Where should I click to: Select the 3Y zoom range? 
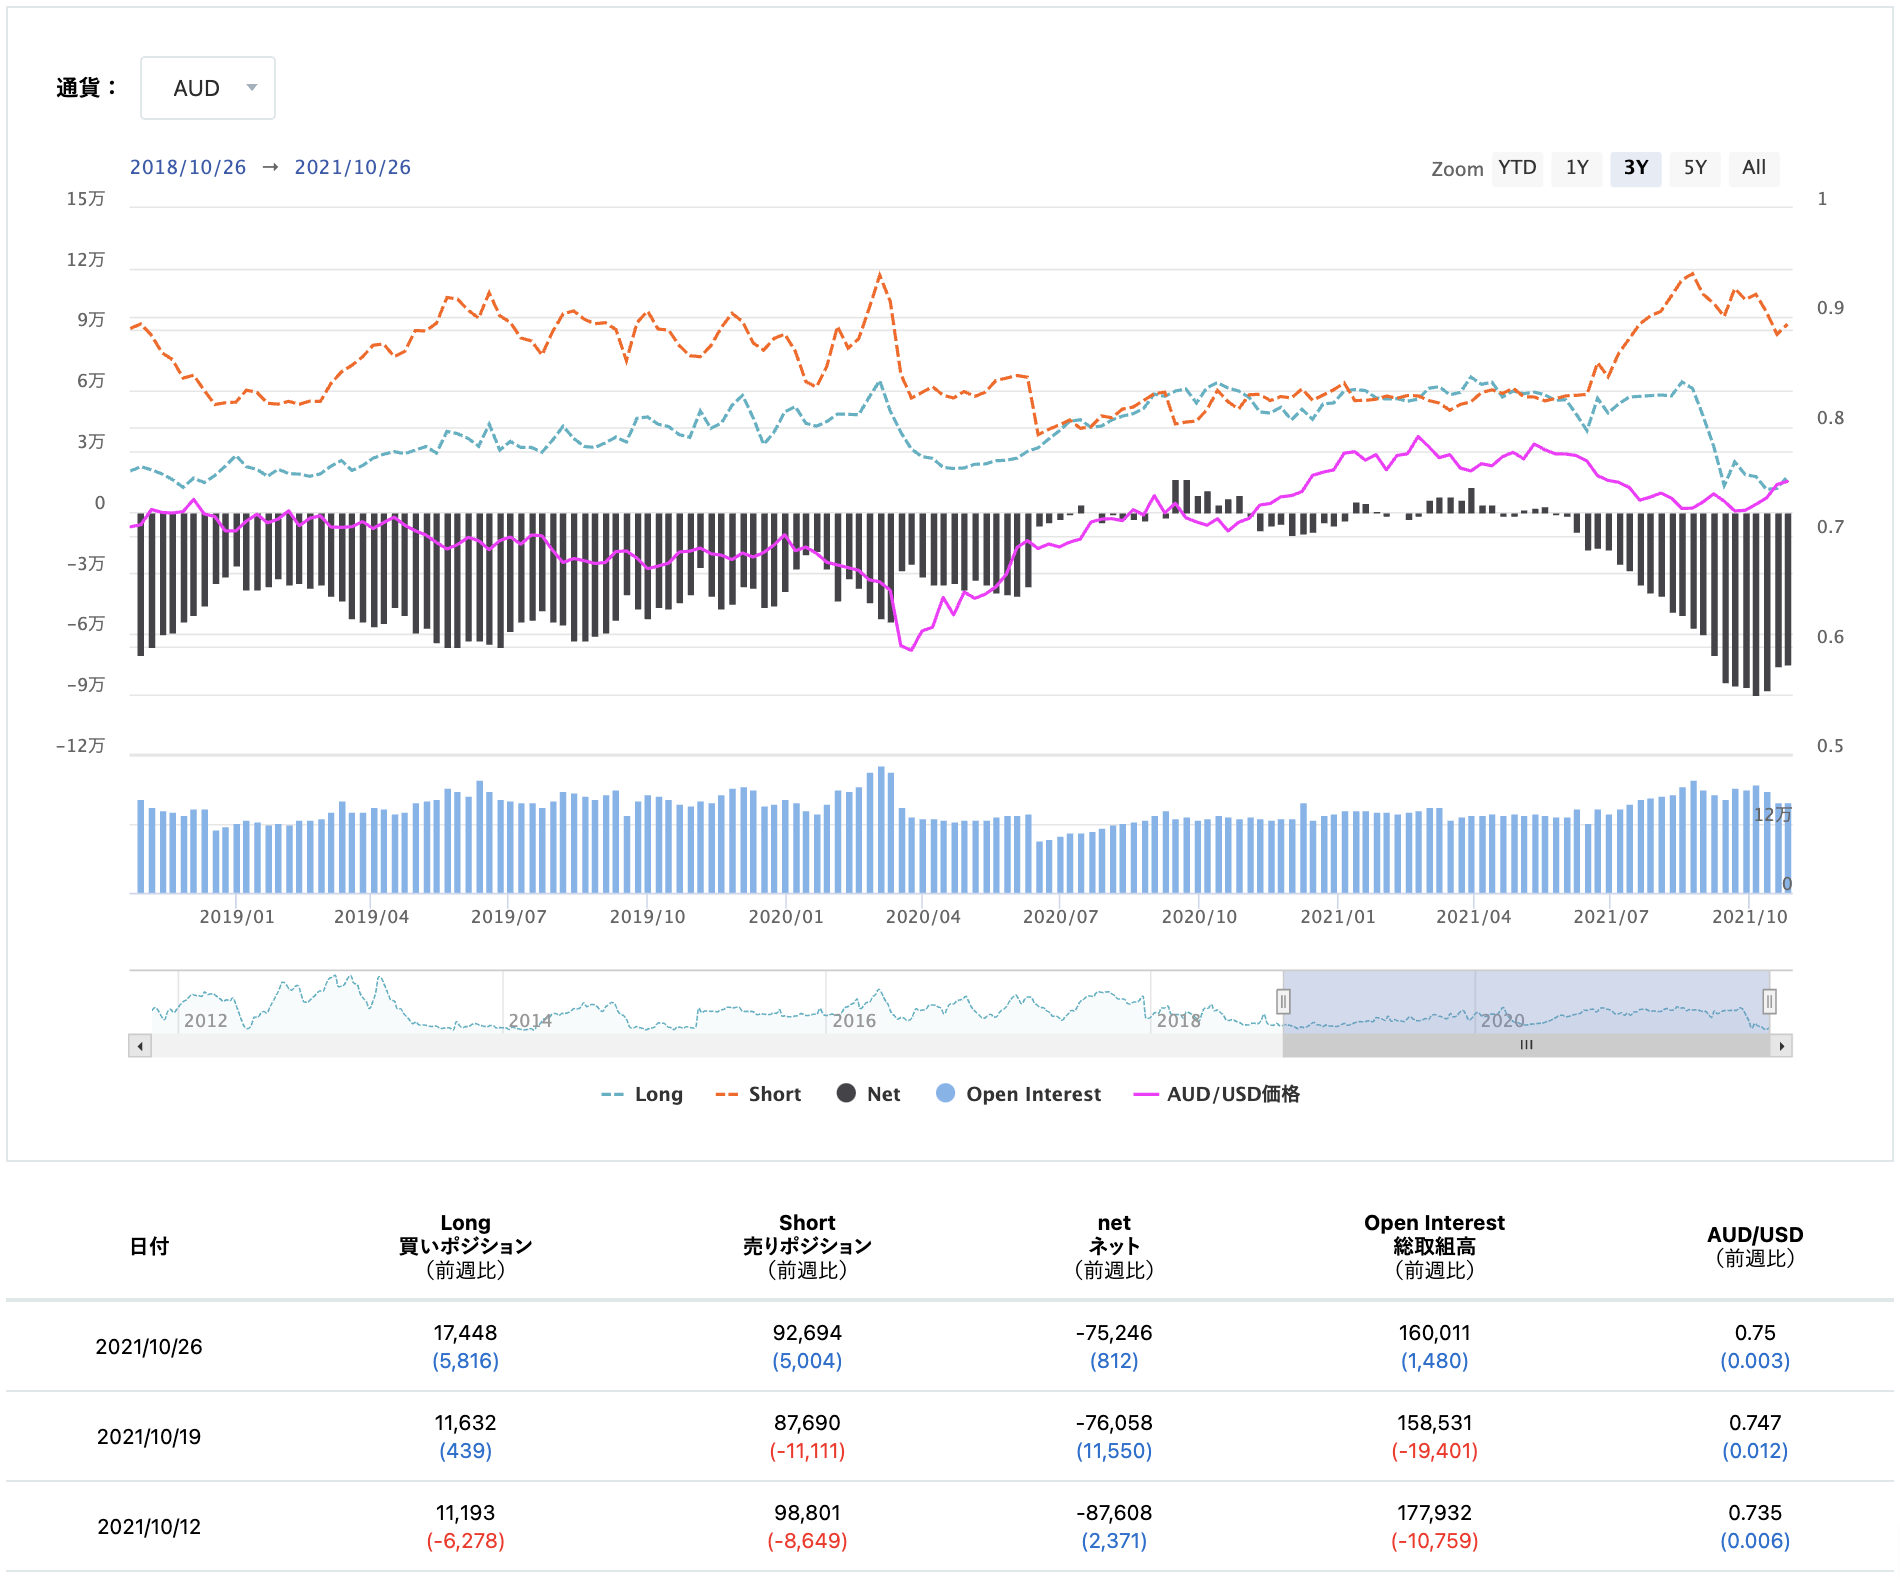[1636, 168]
